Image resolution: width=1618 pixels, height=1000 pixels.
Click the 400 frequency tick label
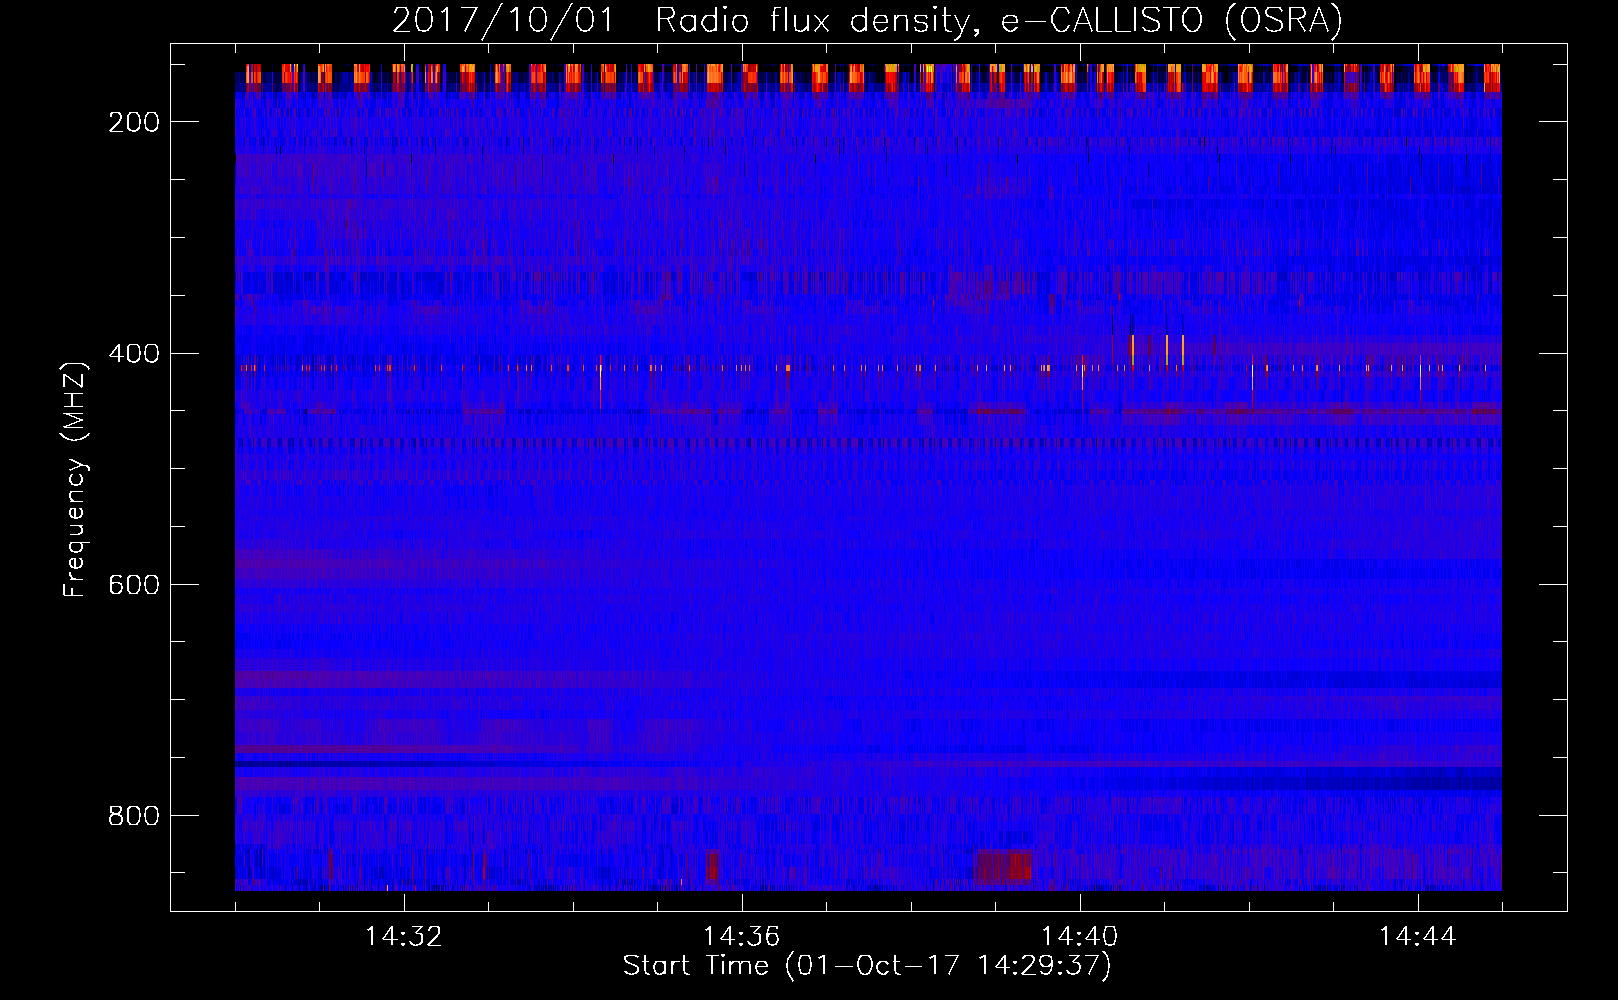point(134,354)
